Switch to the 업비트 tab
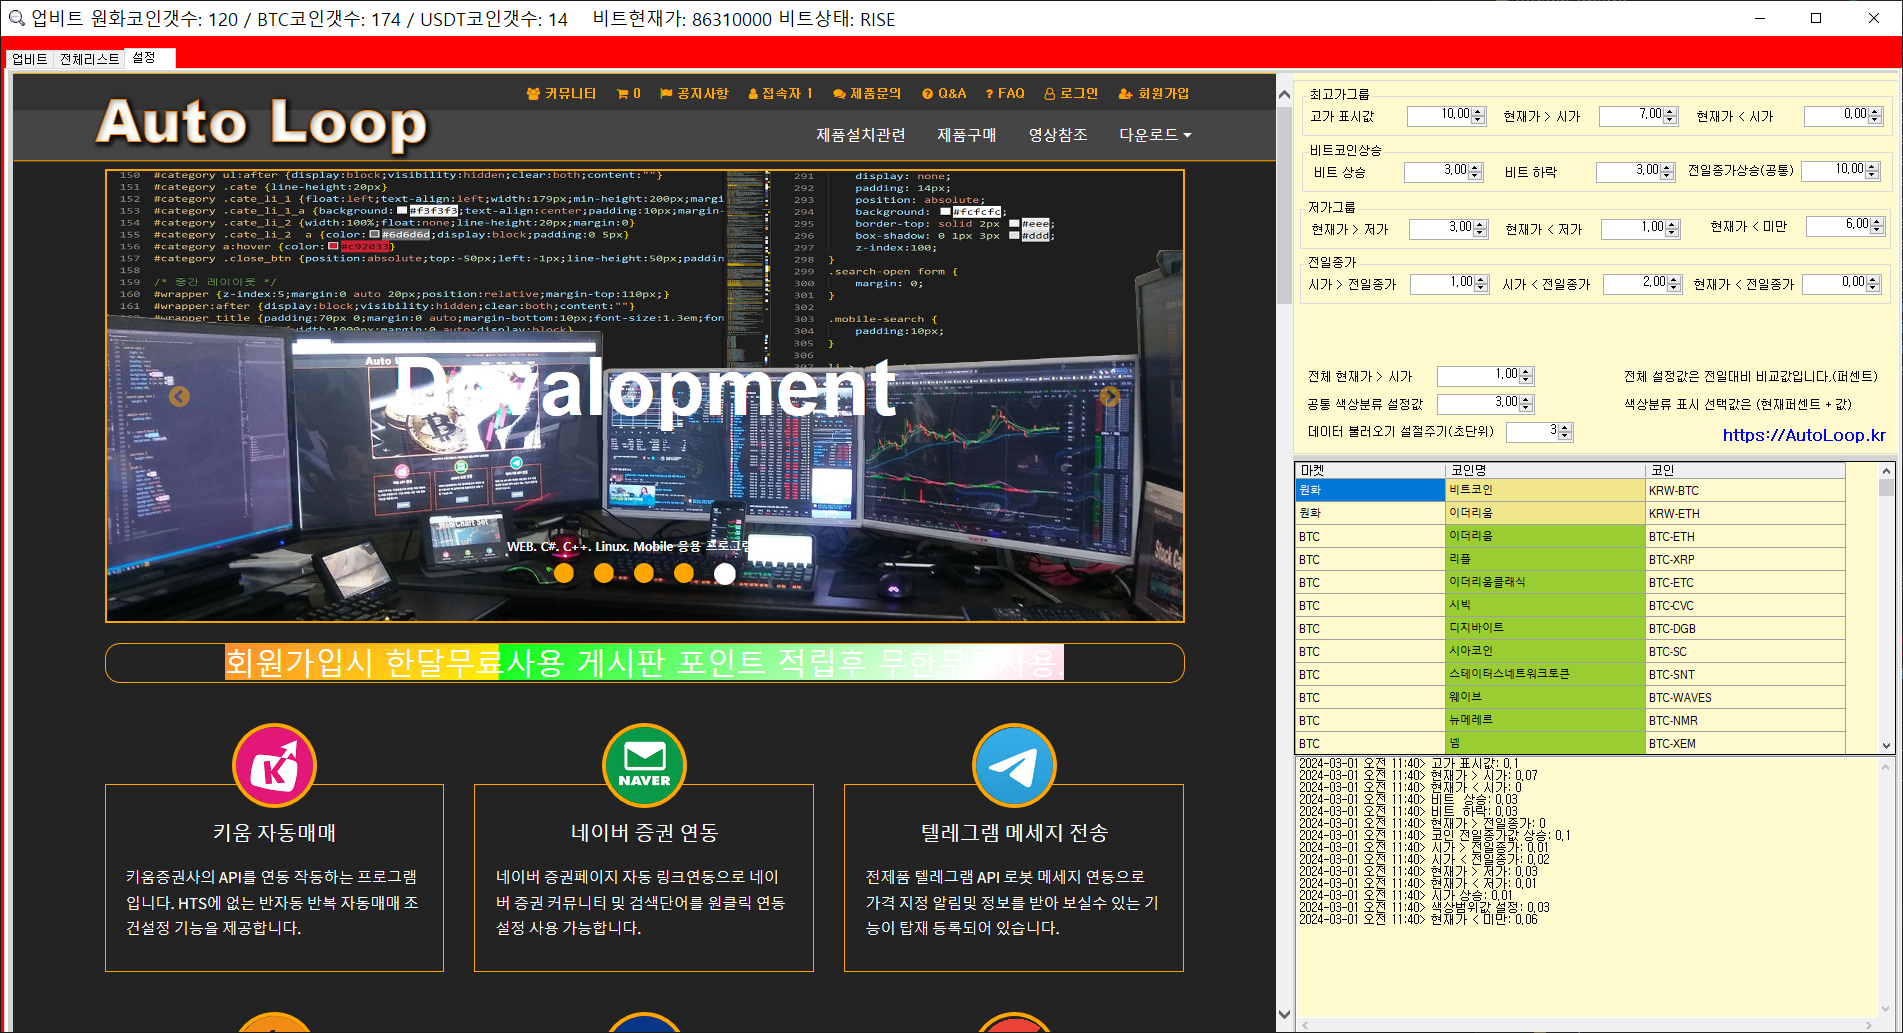The height and width of the screenshot is (1033, 1903). (x=29, y=59)
